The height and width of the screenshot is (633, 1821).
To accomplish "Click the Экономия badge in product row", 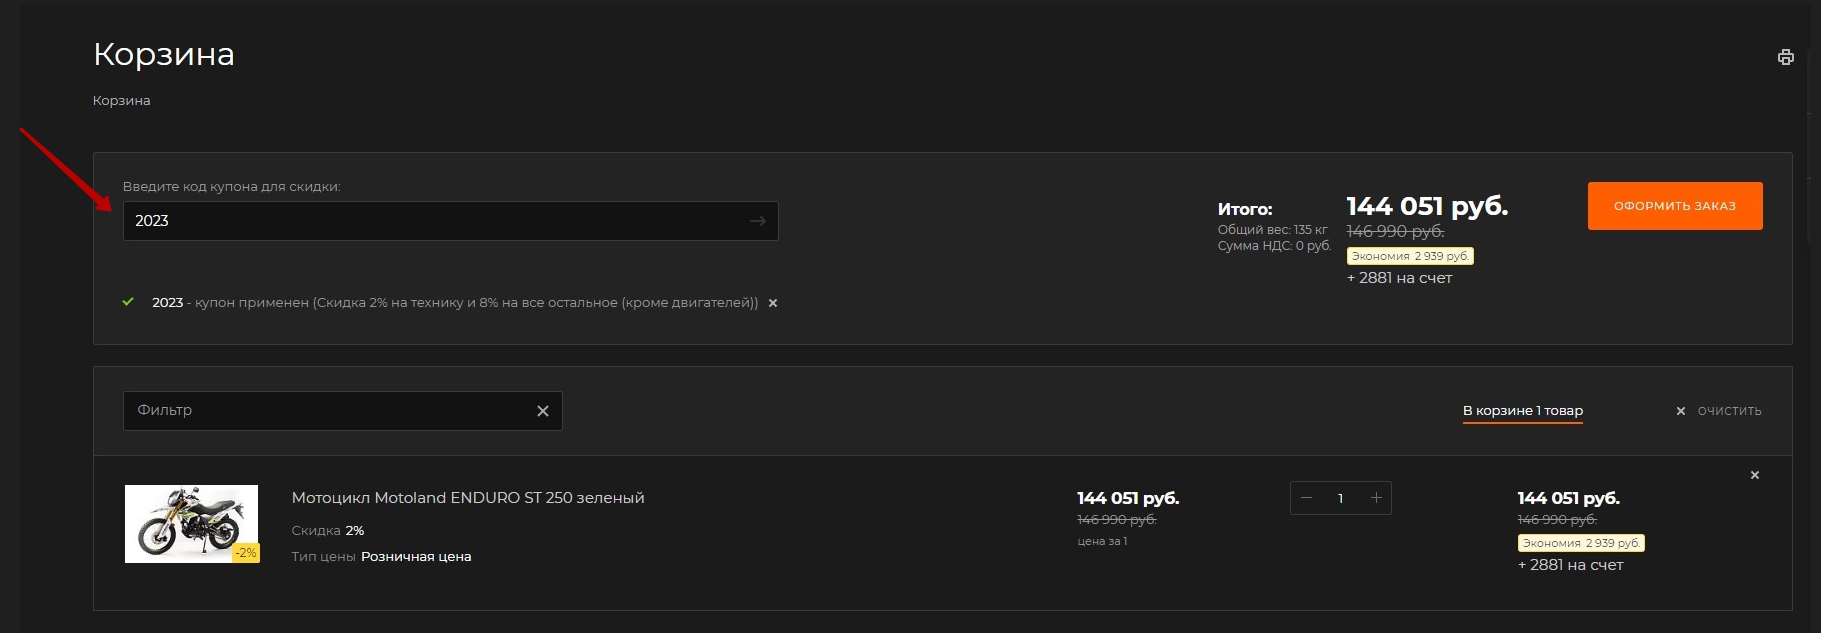I will coord(1580,543).
